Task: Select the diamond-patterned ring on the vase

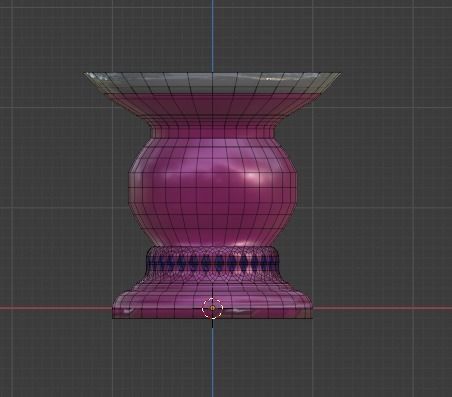Action: tap(212, 263)
